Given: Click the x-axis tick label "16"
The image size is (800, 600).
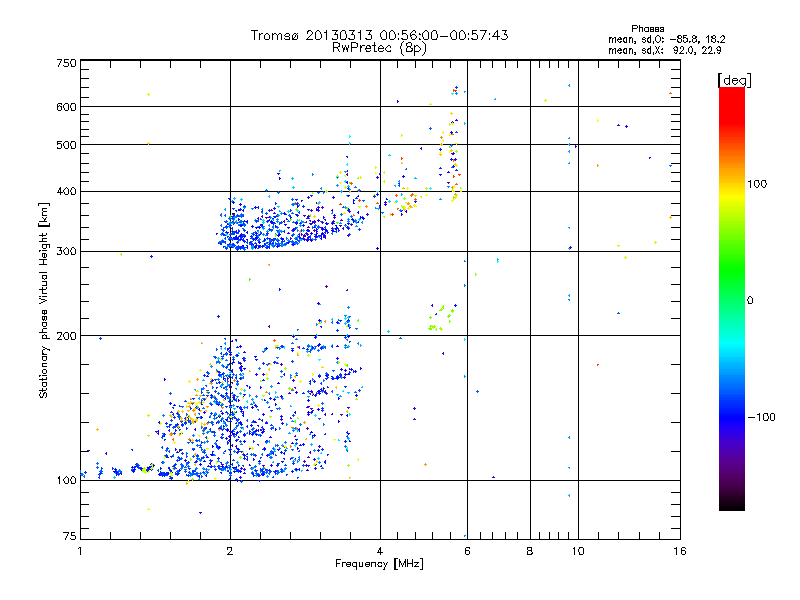Looking at the screenshot, I should pos(680,551).
